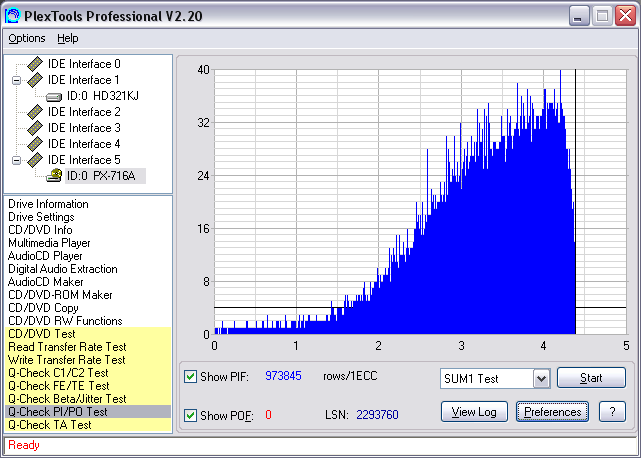Select ID:0 HD321KJ drive
This screenshot has height=458, width=641.
point(103,96)
